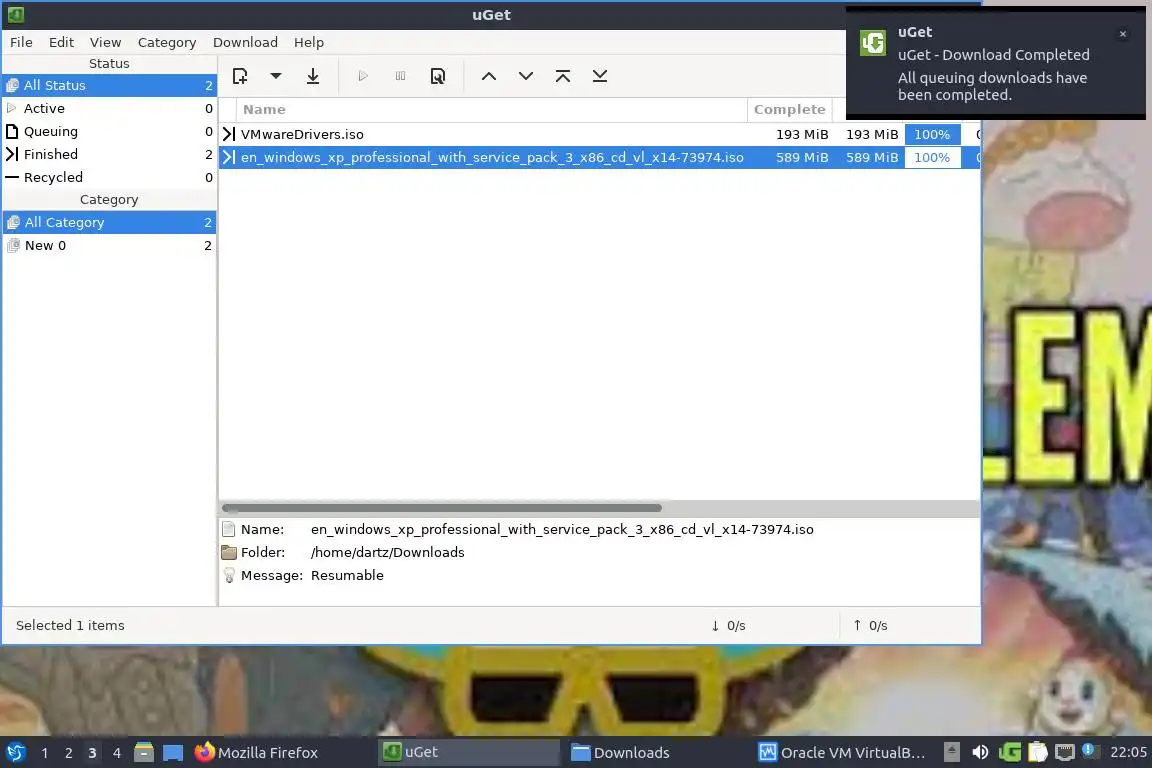Click Windows XP iso 100% progress bar
Image resolution: width=1152 pixels, height=768 pixels.
(x=932, y=157)
